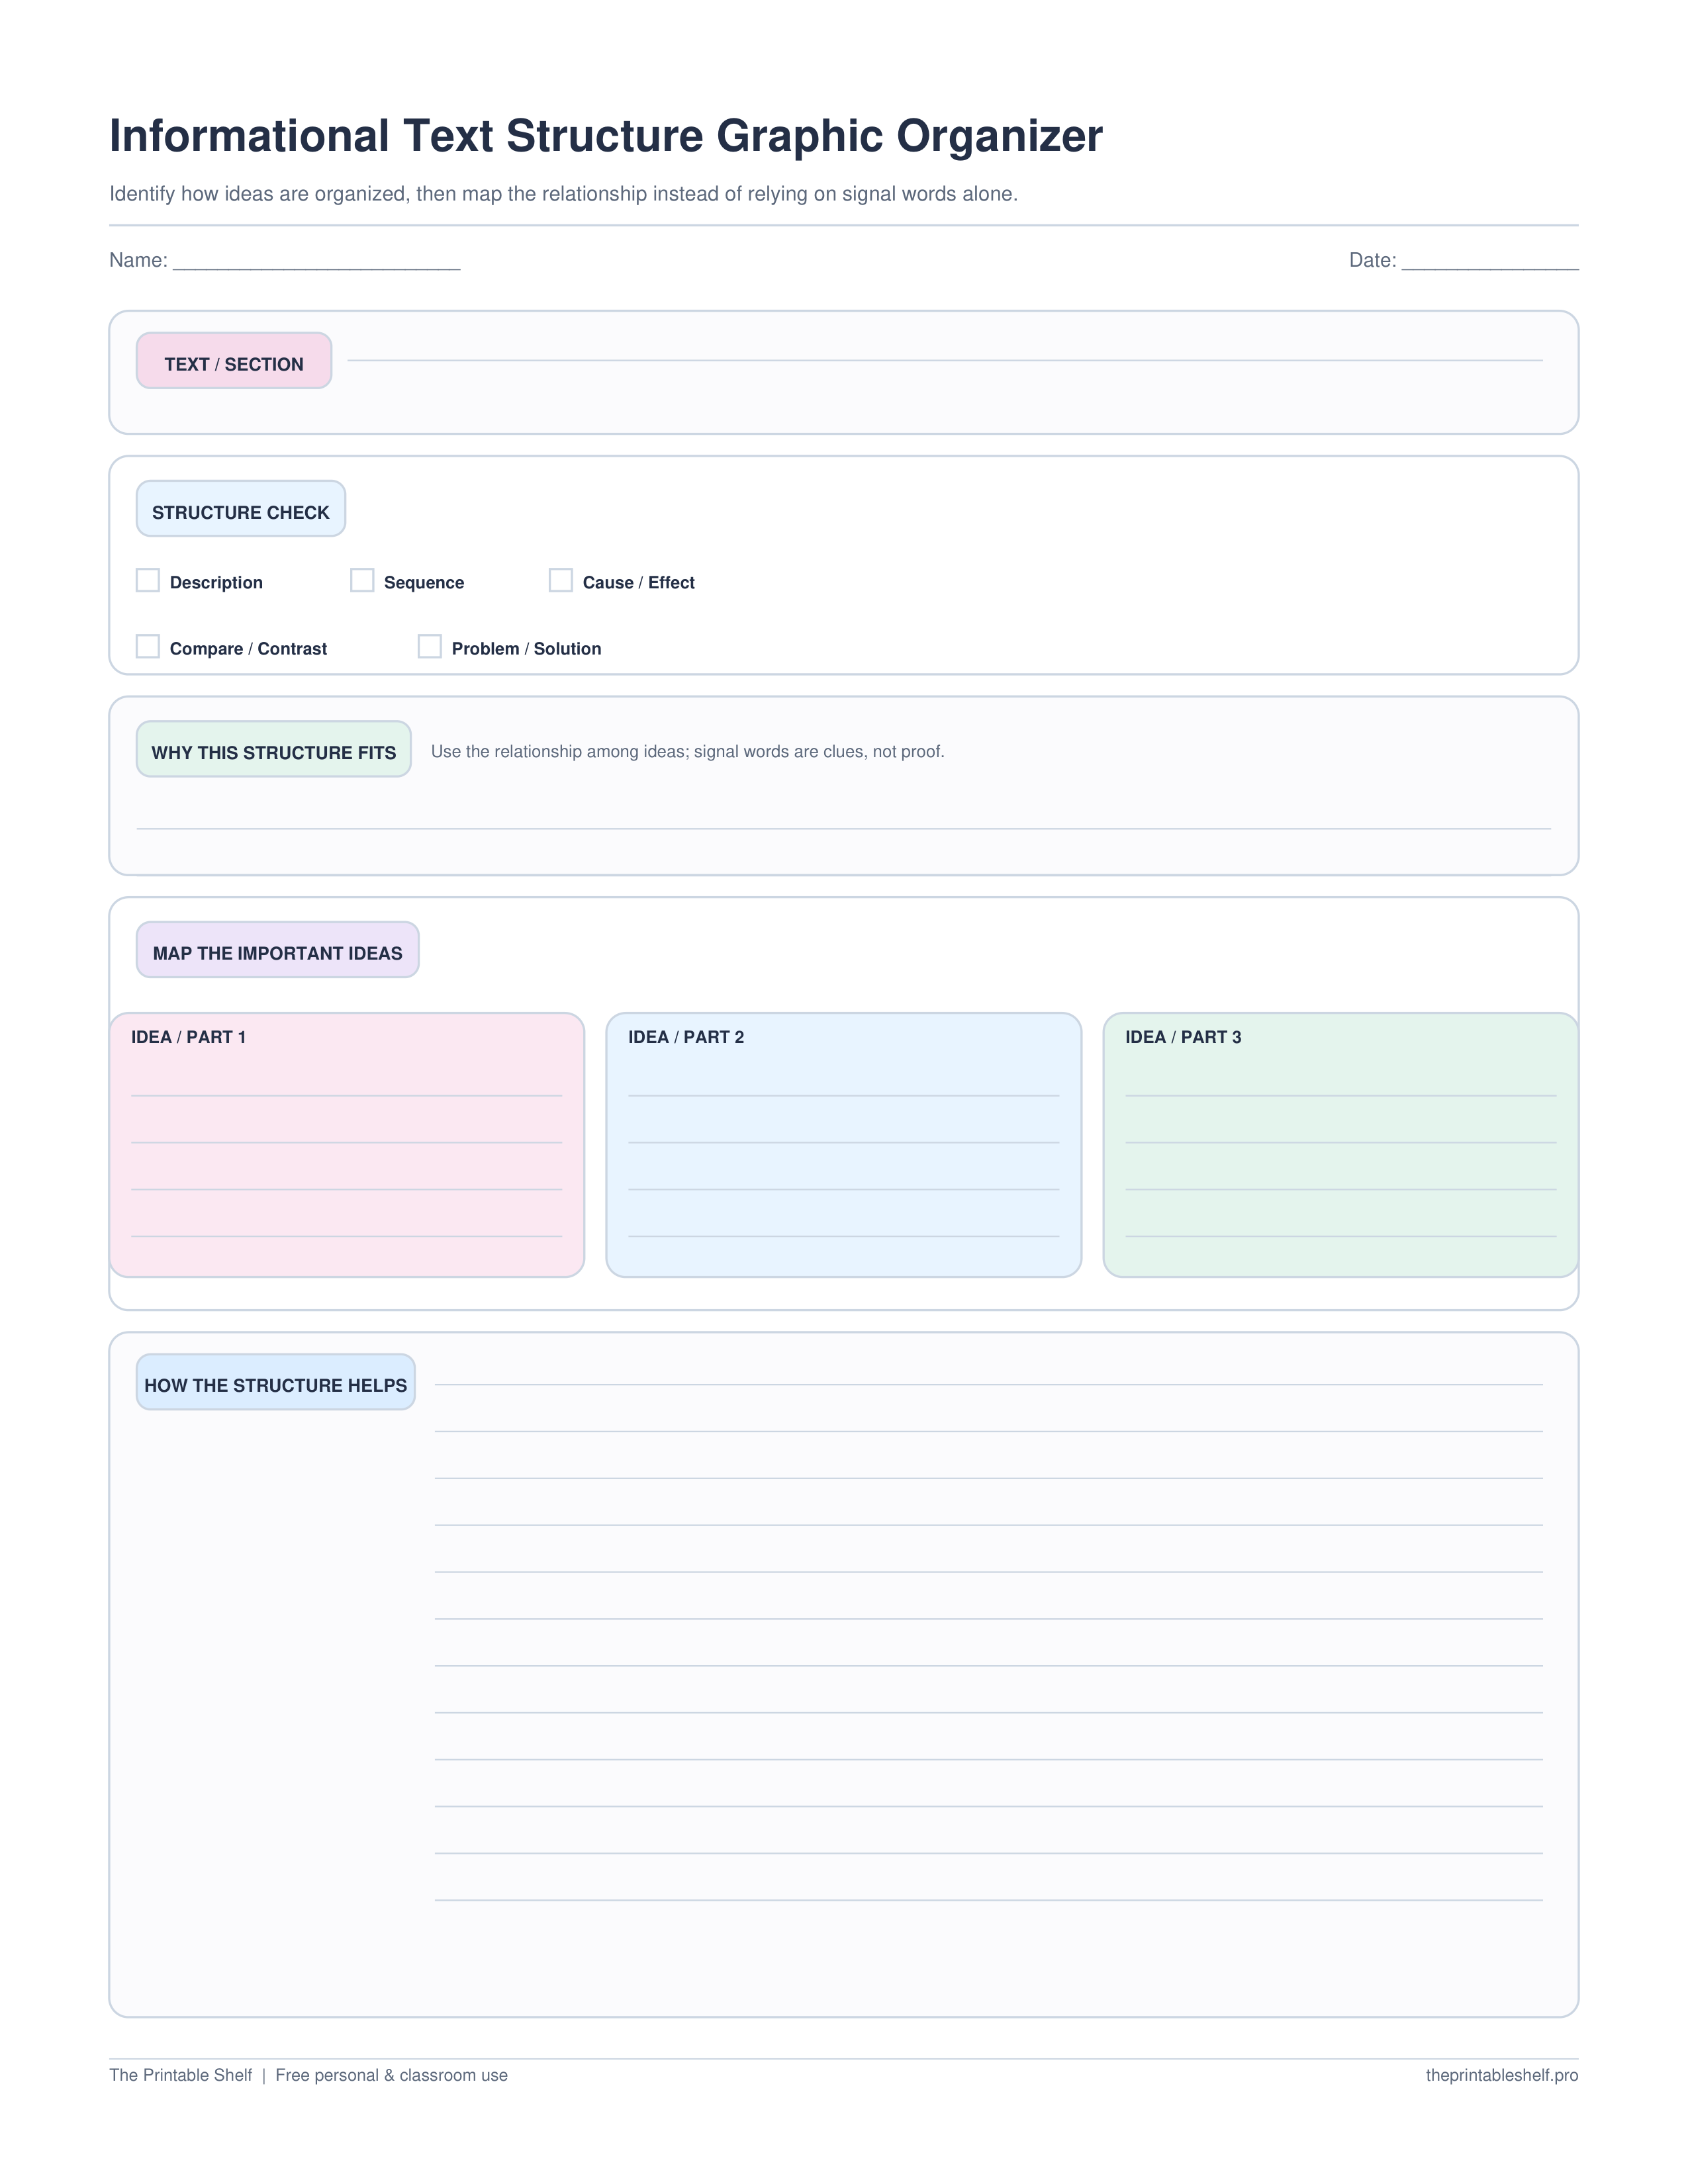
Task: Click the blue IDEA / PART 2 box
Action: point(844,1145)
